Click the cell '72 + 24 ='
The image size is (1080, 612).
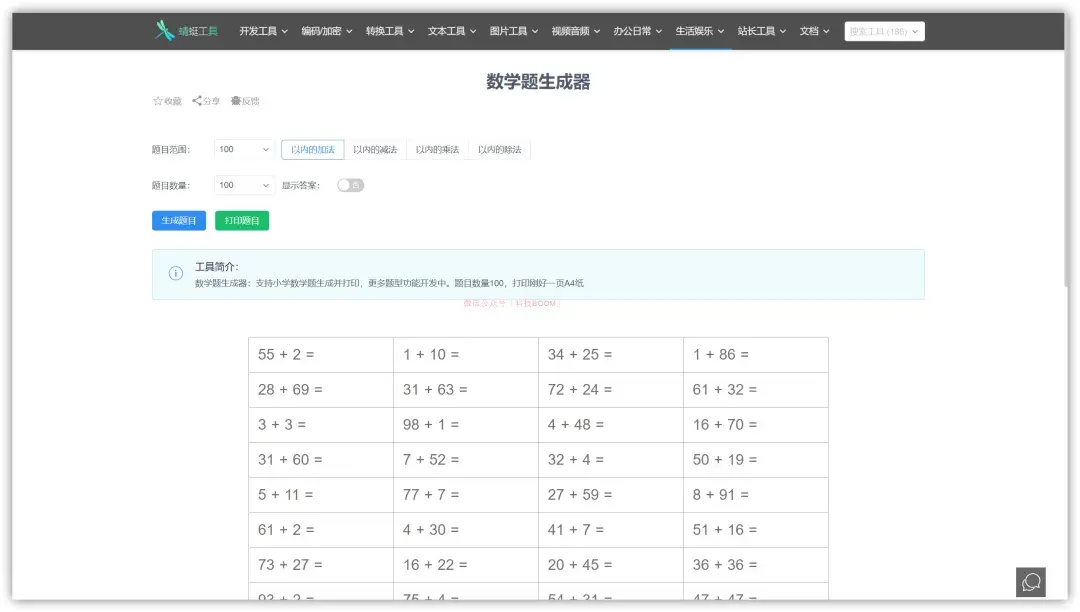click(611, 390)
